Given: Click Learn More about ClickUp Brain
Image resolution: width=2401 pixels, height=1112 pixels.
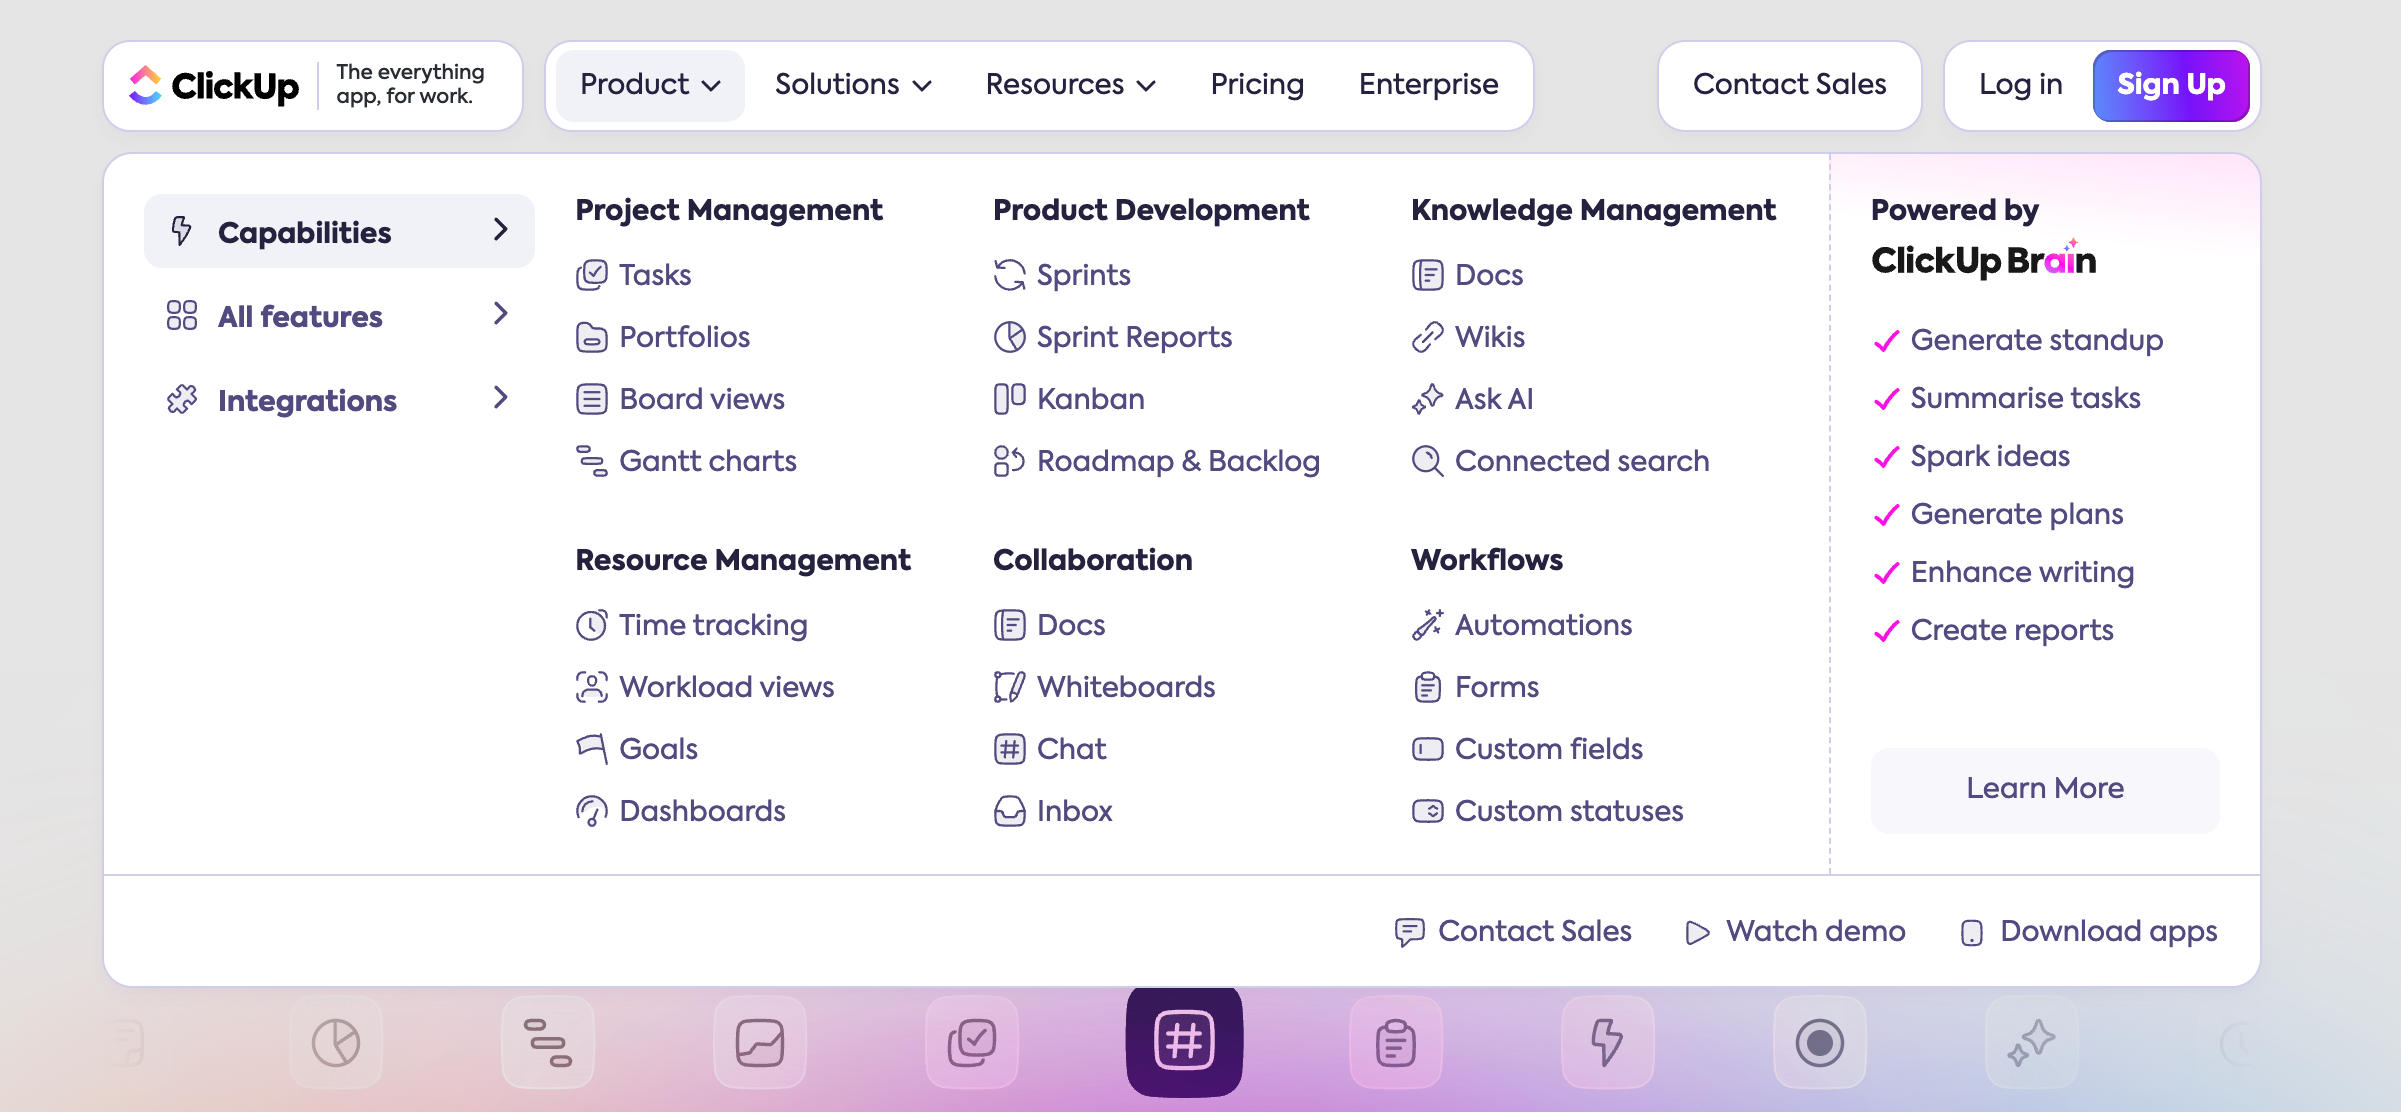Looking at the screenshot, I should pos(2044,789).
